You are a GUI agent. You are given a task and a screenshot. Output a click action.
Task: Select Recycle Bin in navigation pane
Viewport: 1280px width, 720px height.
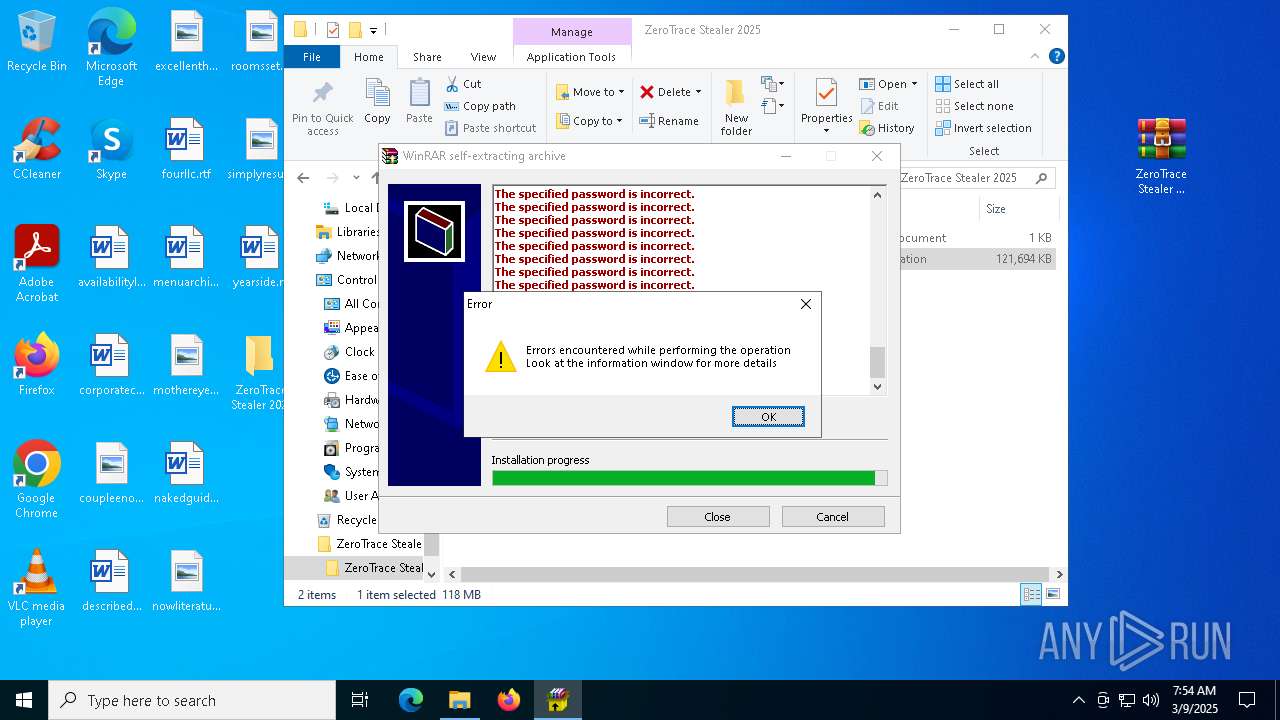coord(346,520)
